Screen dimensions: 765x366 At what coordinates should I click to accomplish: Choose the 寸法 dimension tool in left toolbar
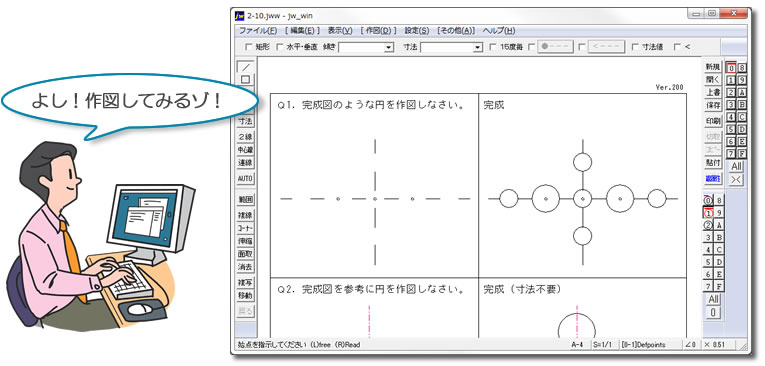pyautogui.click(x=245, y=121)
